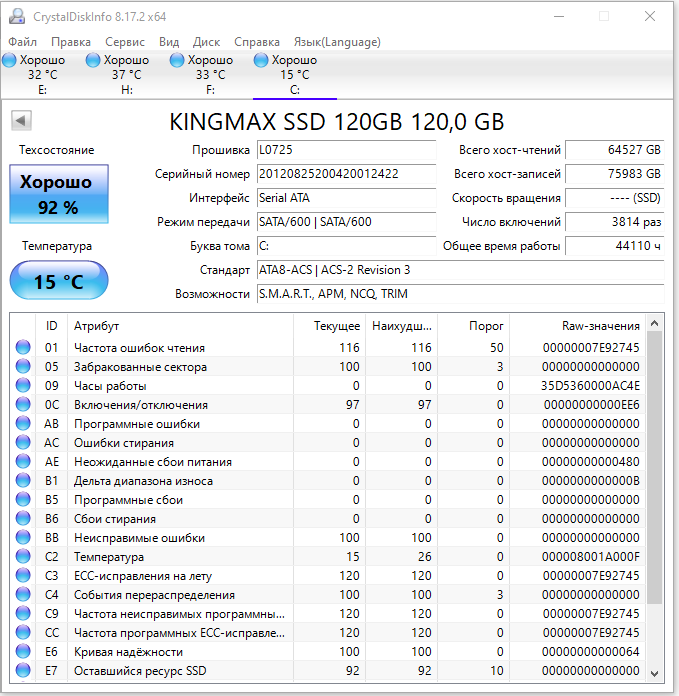
Task: Click total host reads value 64527 GB
Action: point(614,150)
